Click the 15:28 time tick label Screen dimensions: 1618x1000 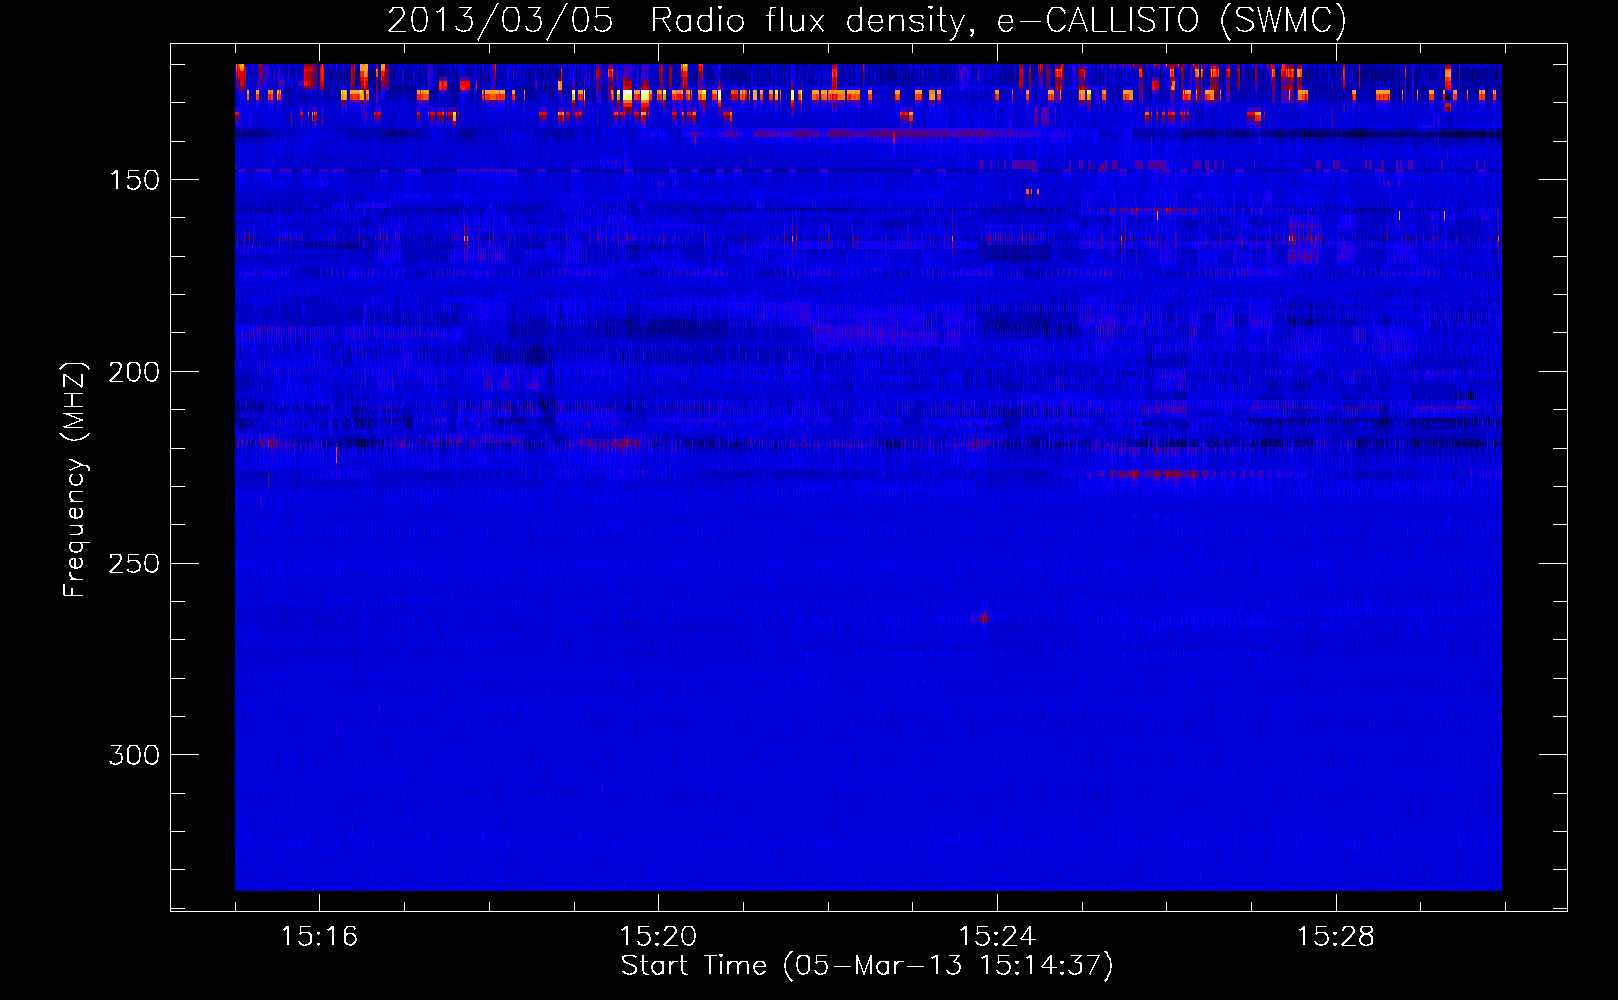[1336, 937]
